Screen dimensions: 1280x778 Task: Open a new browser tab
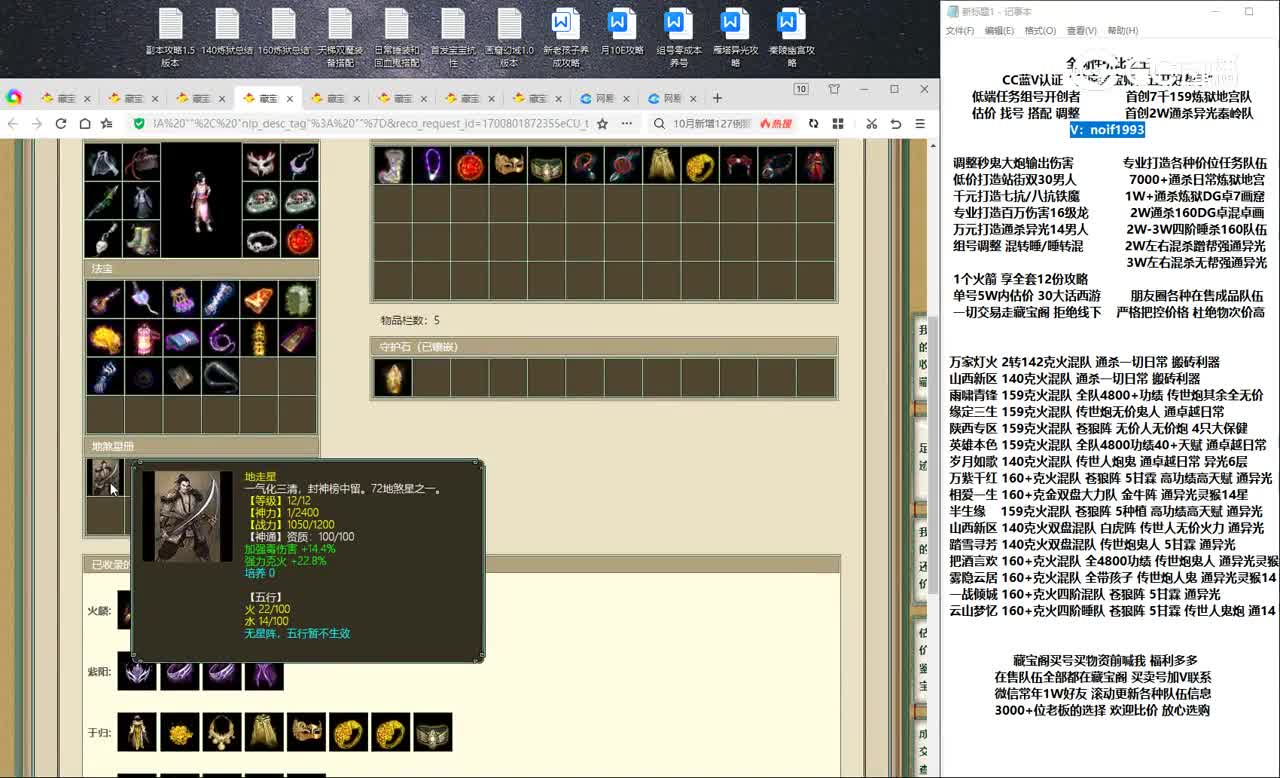pos(717,98)
